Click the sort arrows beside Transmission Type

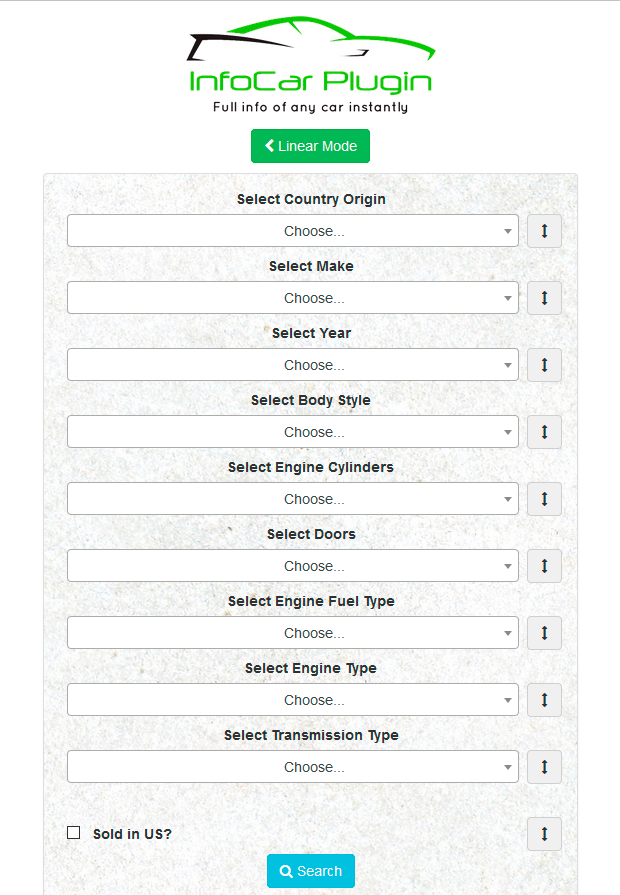click(544, 767)
